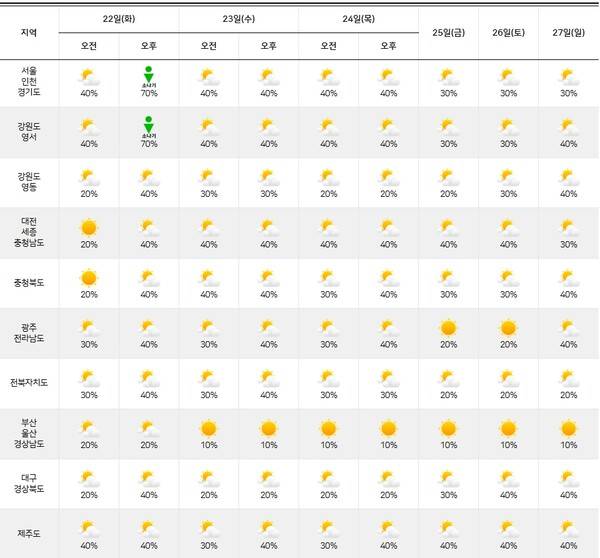This screenshot has height=558, width=600.
Task: Click the 70% rain probability for 강원도 영서
Action: (149, 144)
